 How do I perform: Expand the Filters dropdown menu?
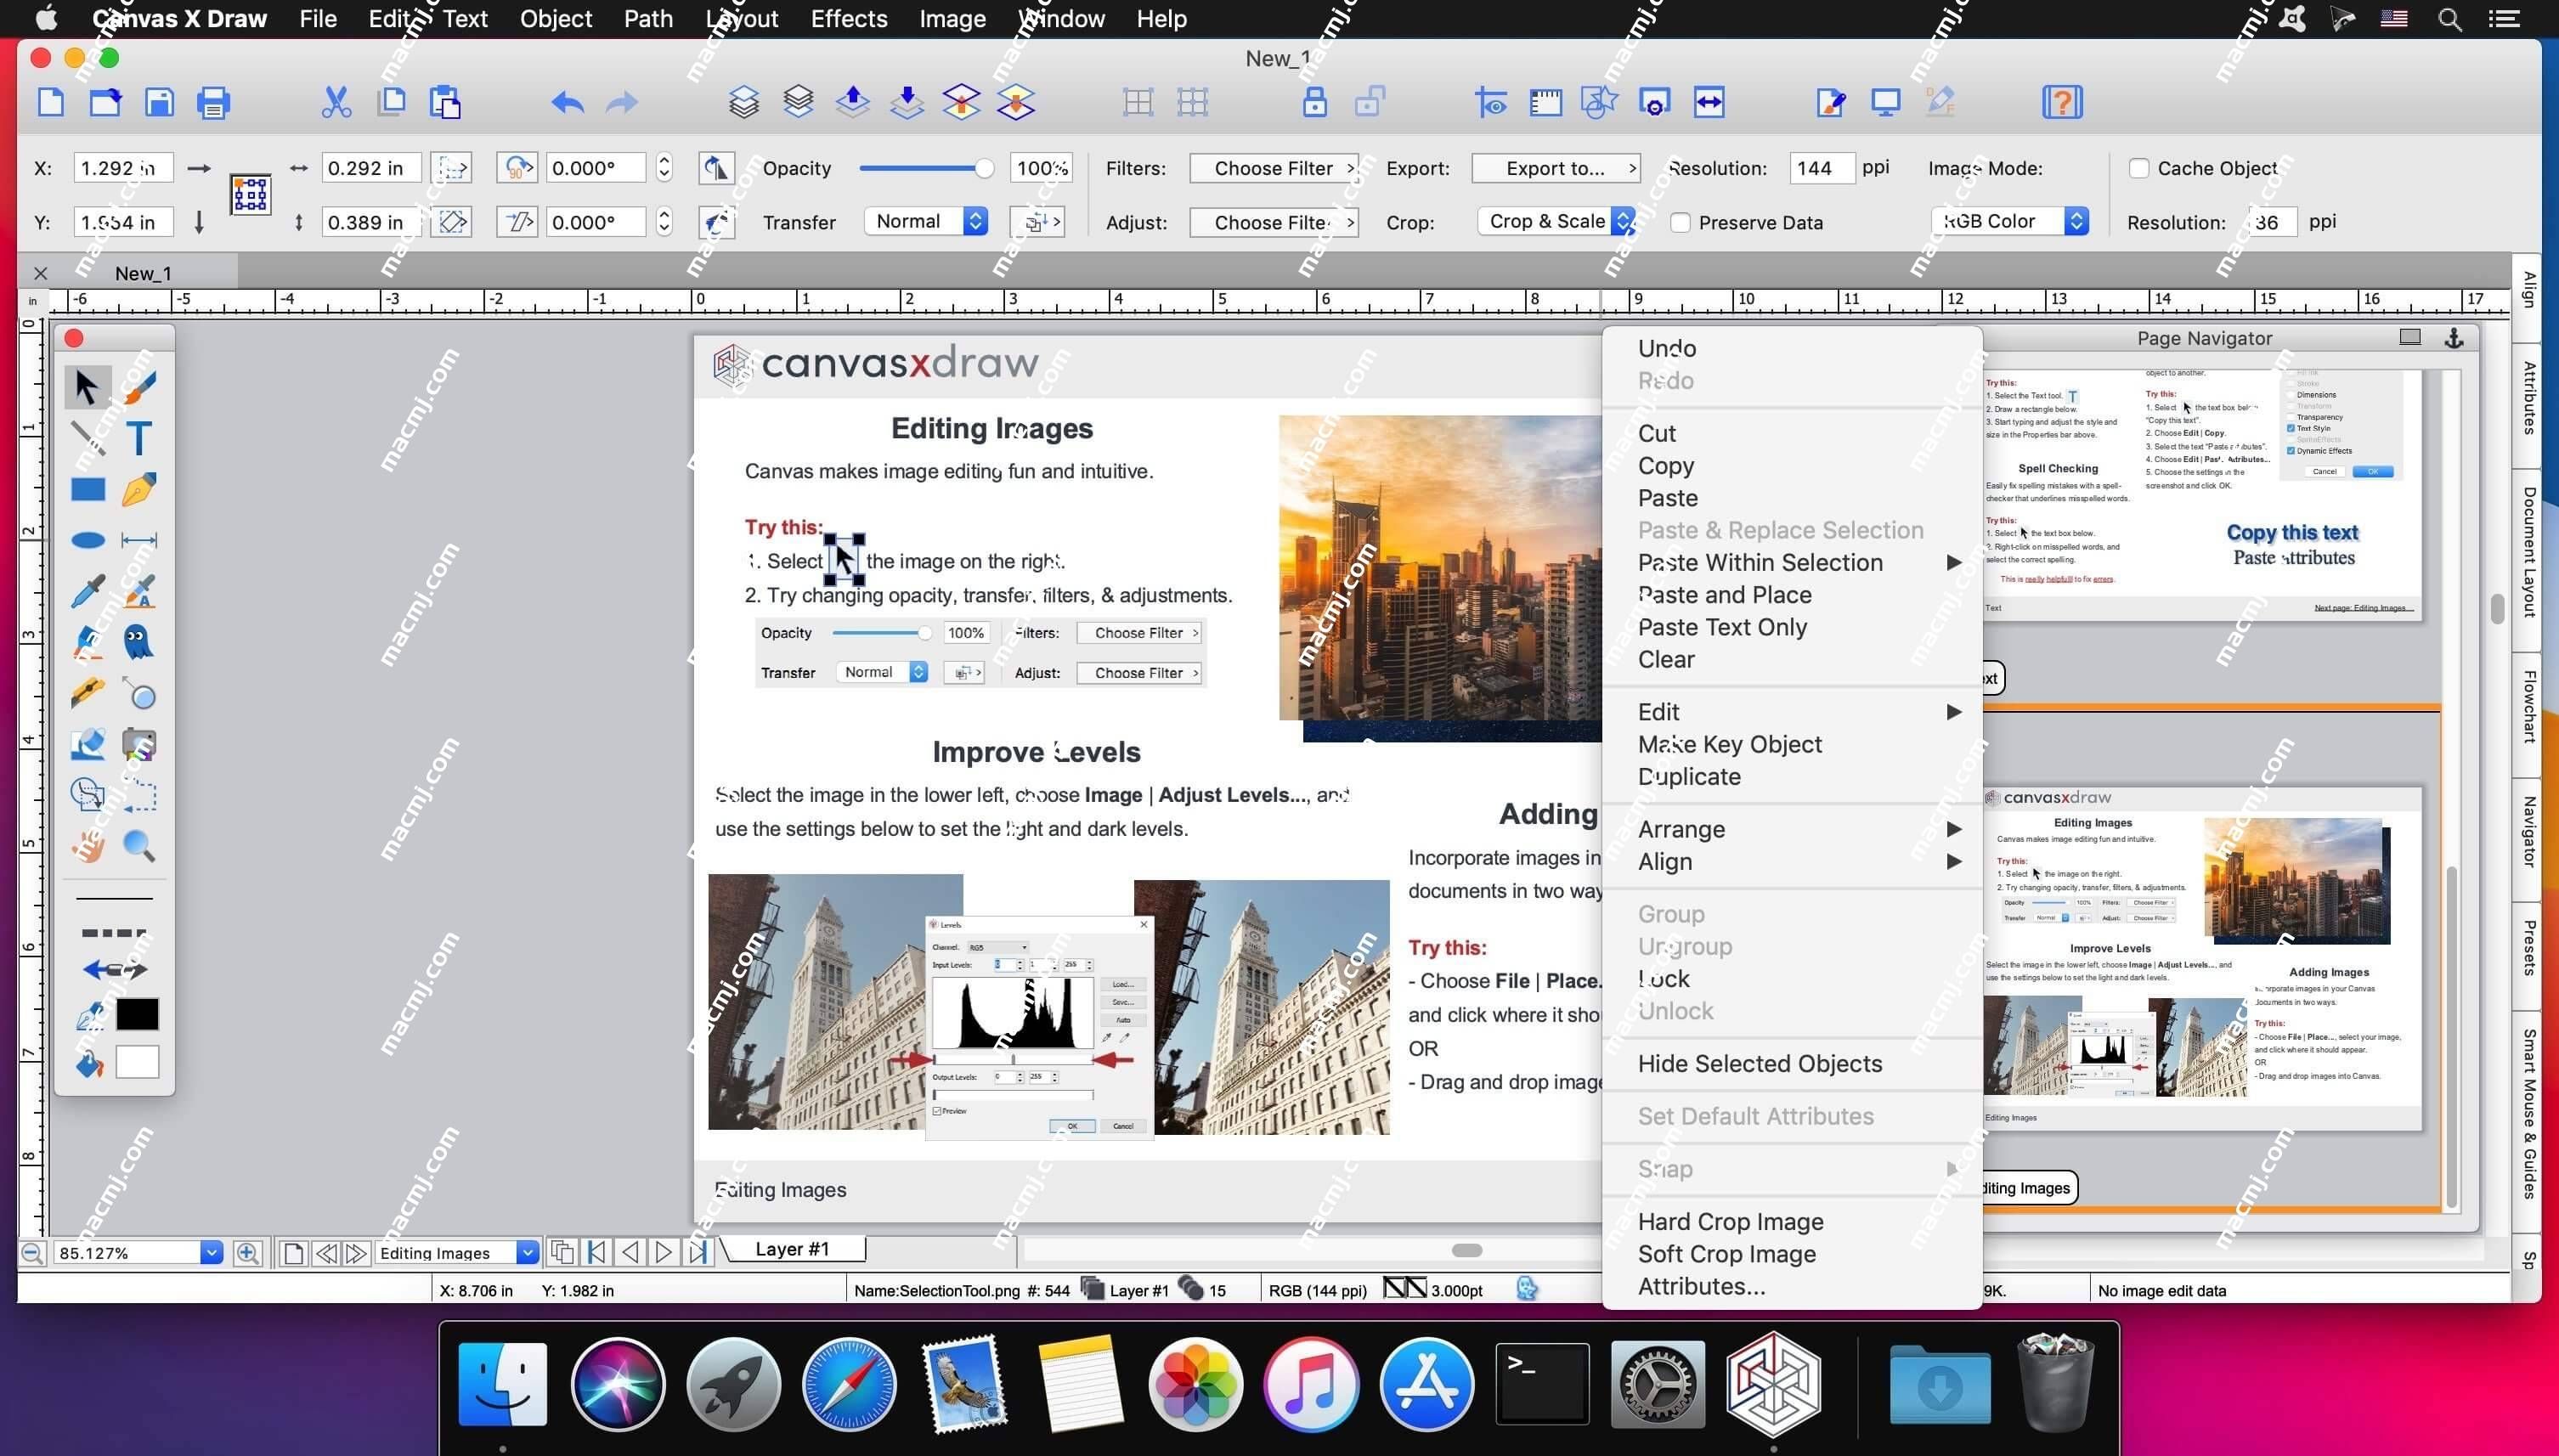[1276, 166]
